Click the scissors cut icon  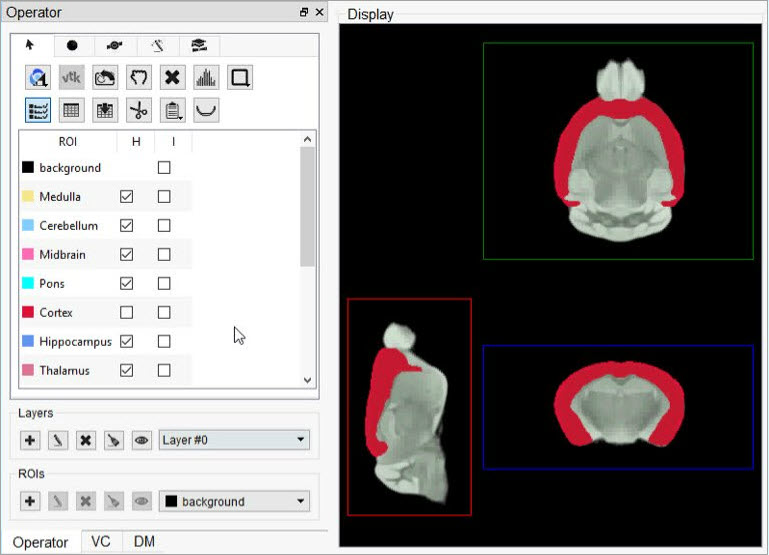click(x=138, y=110)
